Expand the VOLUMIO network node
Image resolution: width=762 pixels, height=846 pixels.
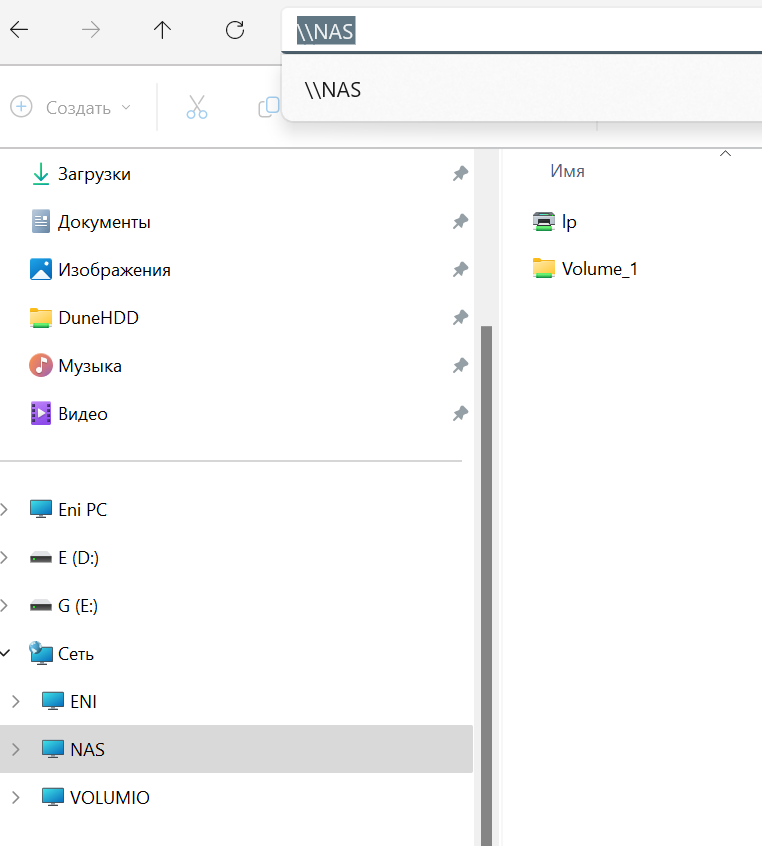coord(15,797)
